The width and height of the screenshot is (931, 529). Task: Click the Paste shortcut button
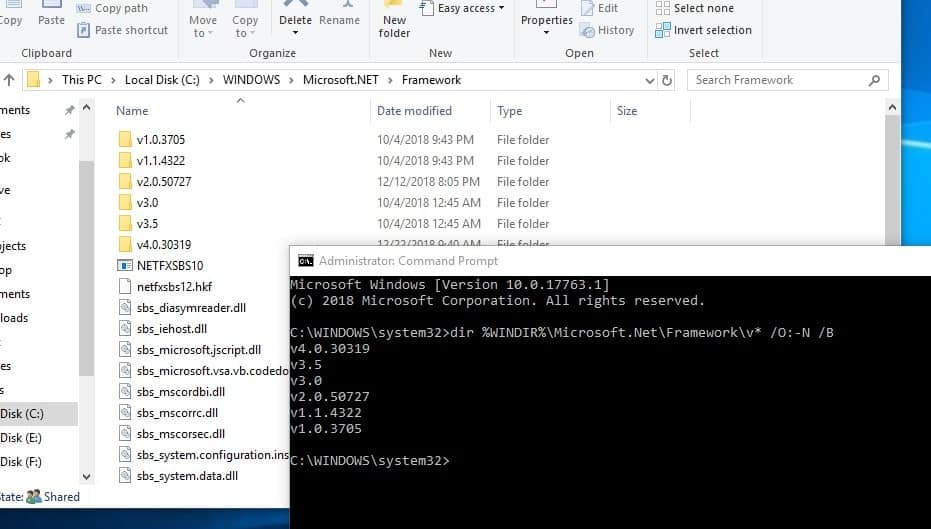tap(131, 30)
